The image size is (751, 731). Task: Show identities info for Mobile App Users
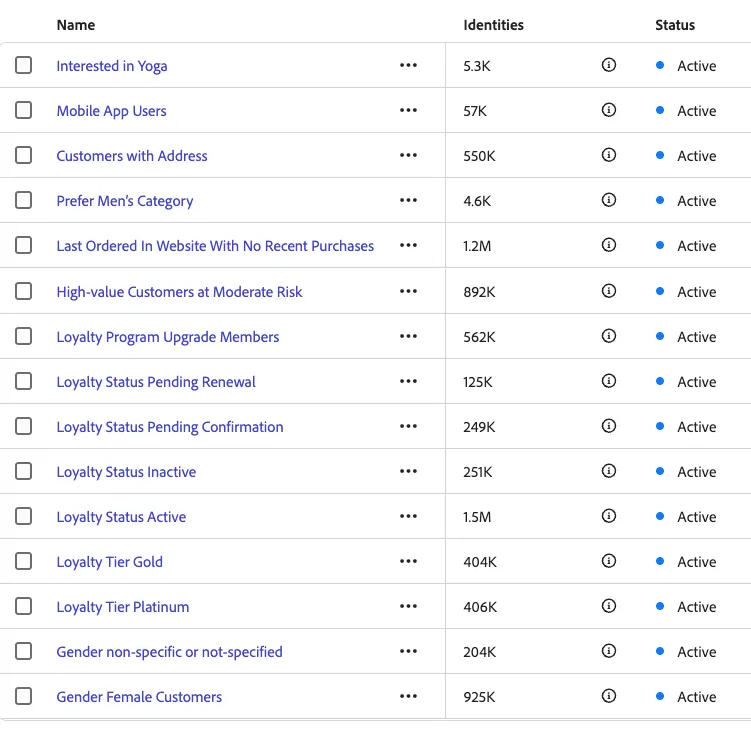point(608,110)
